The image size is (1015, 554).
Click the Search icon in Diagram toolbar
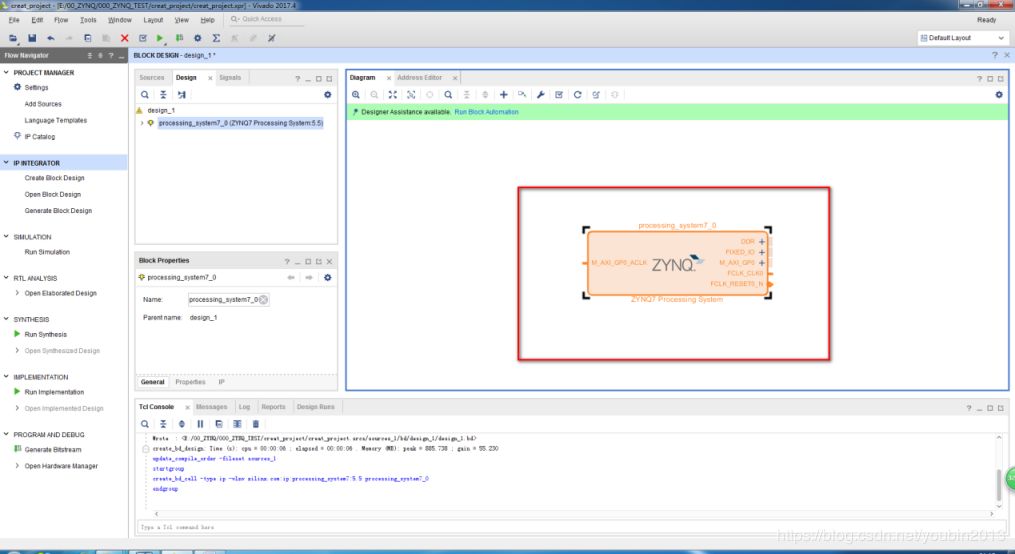point(448,94)
